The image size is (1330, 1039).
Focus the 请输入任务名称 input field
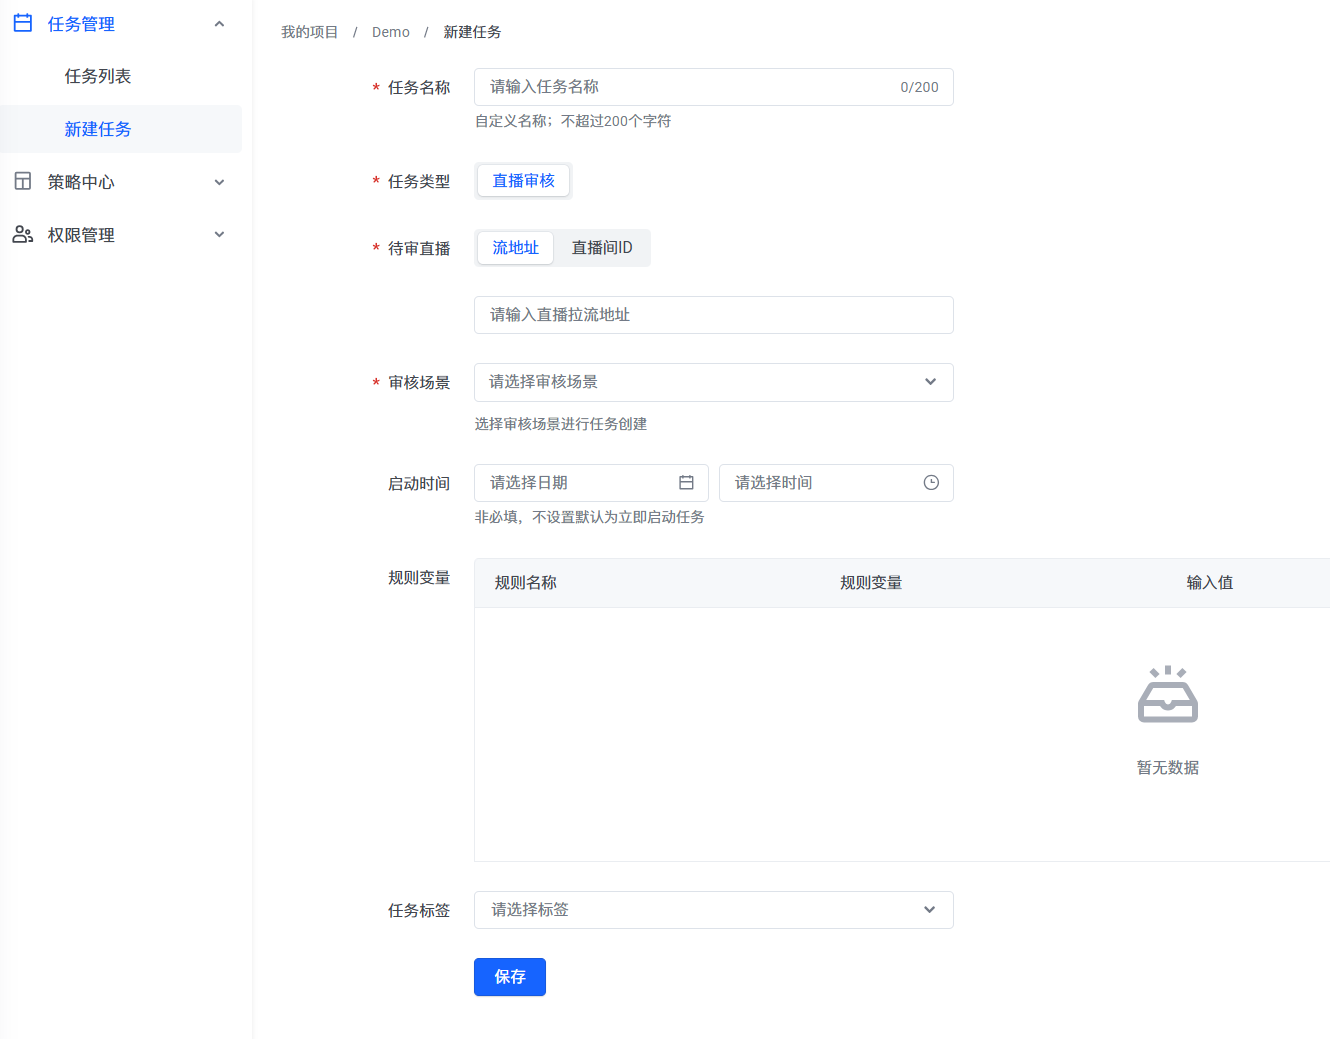coord(690,87)
